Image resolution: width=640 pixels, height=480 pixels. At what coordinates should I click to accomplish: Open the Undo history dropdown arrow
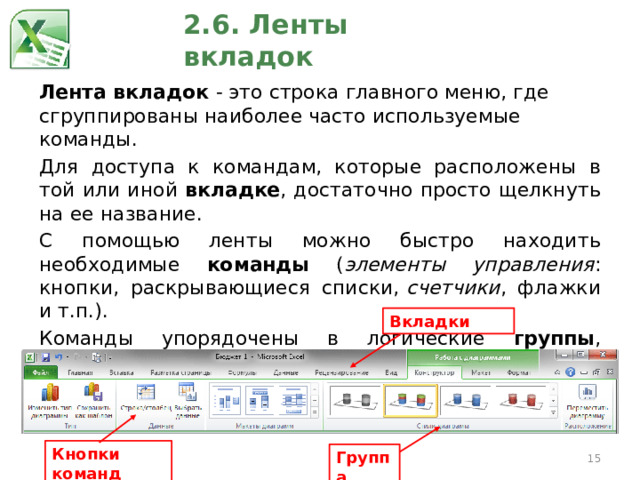point(67,358)
